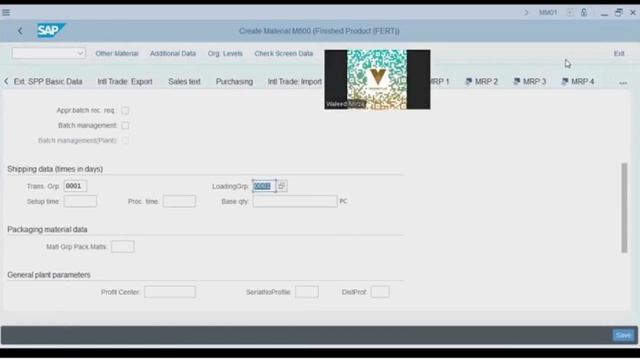Switch to Purchasing tab

click(234, 82)
